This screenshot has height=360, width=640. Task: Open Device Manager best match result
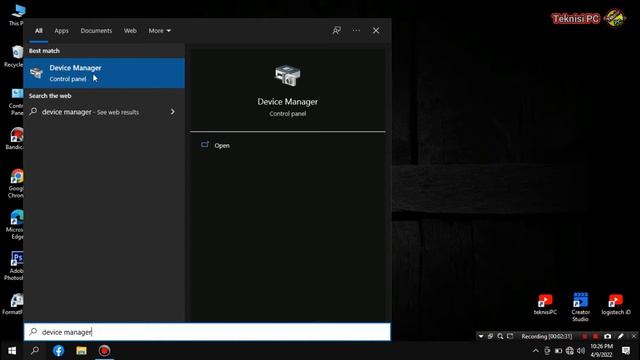[x=104, y=73]
